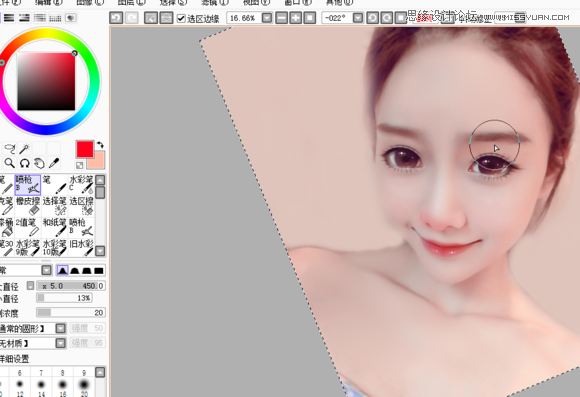Select the lasso selection tool
The height and width of the screenshot is (397, 580).
pyautogui.click(x=10, y=148)
